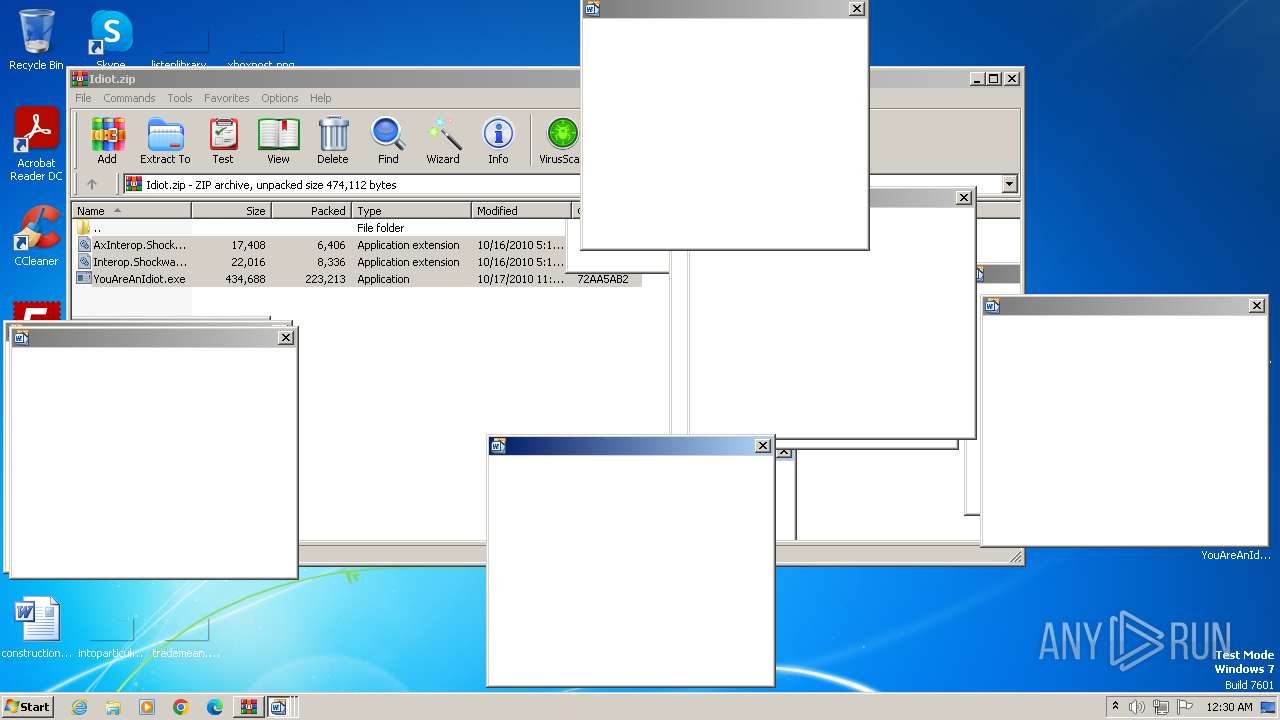
Task: Close the blank popup at the left edge
Action: (x=286, y=338)
